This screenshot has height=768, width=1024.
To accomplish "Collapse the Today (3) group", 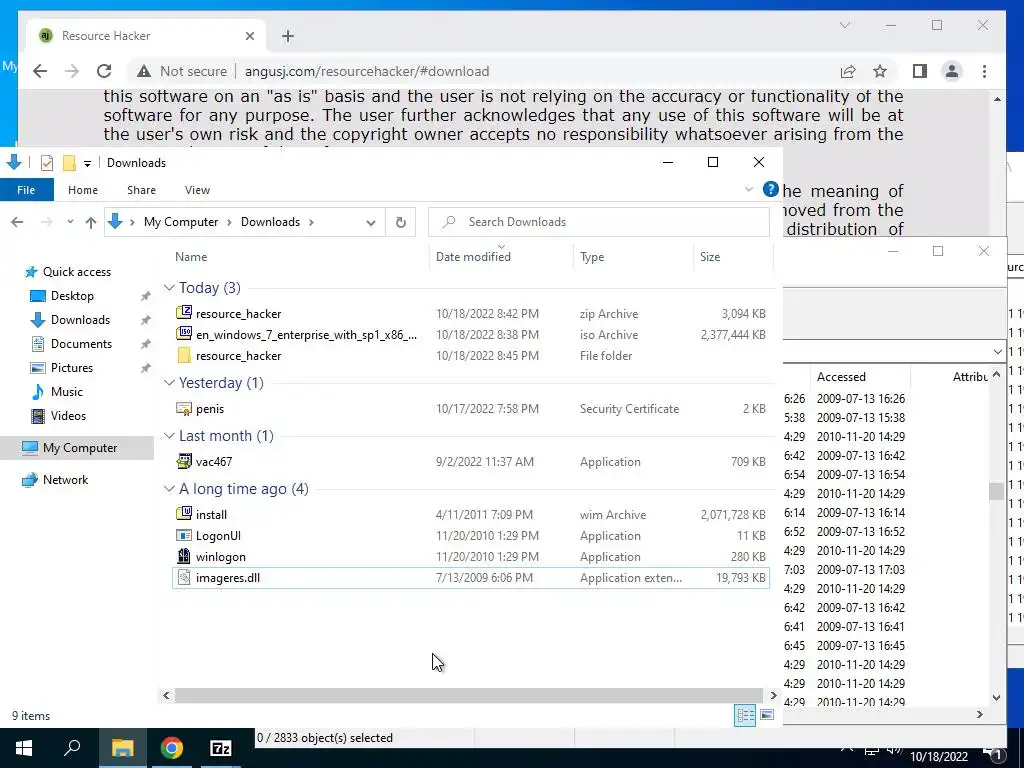I will click(168, 288).
